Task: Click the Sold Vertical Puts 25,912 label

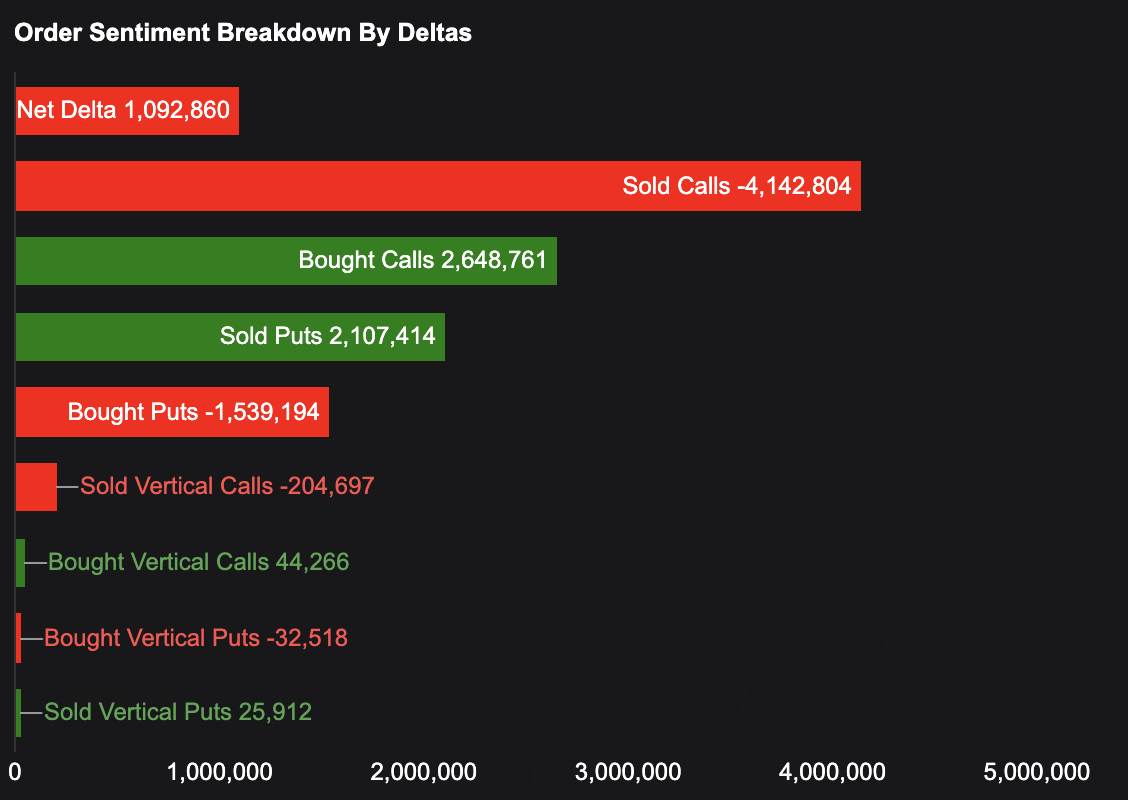Action: tap(178, 713)
